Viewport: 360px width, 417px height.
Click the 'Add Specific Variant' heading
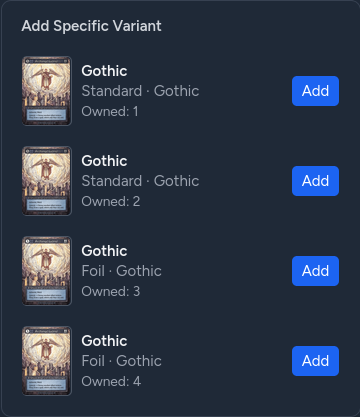click(91, 26)
